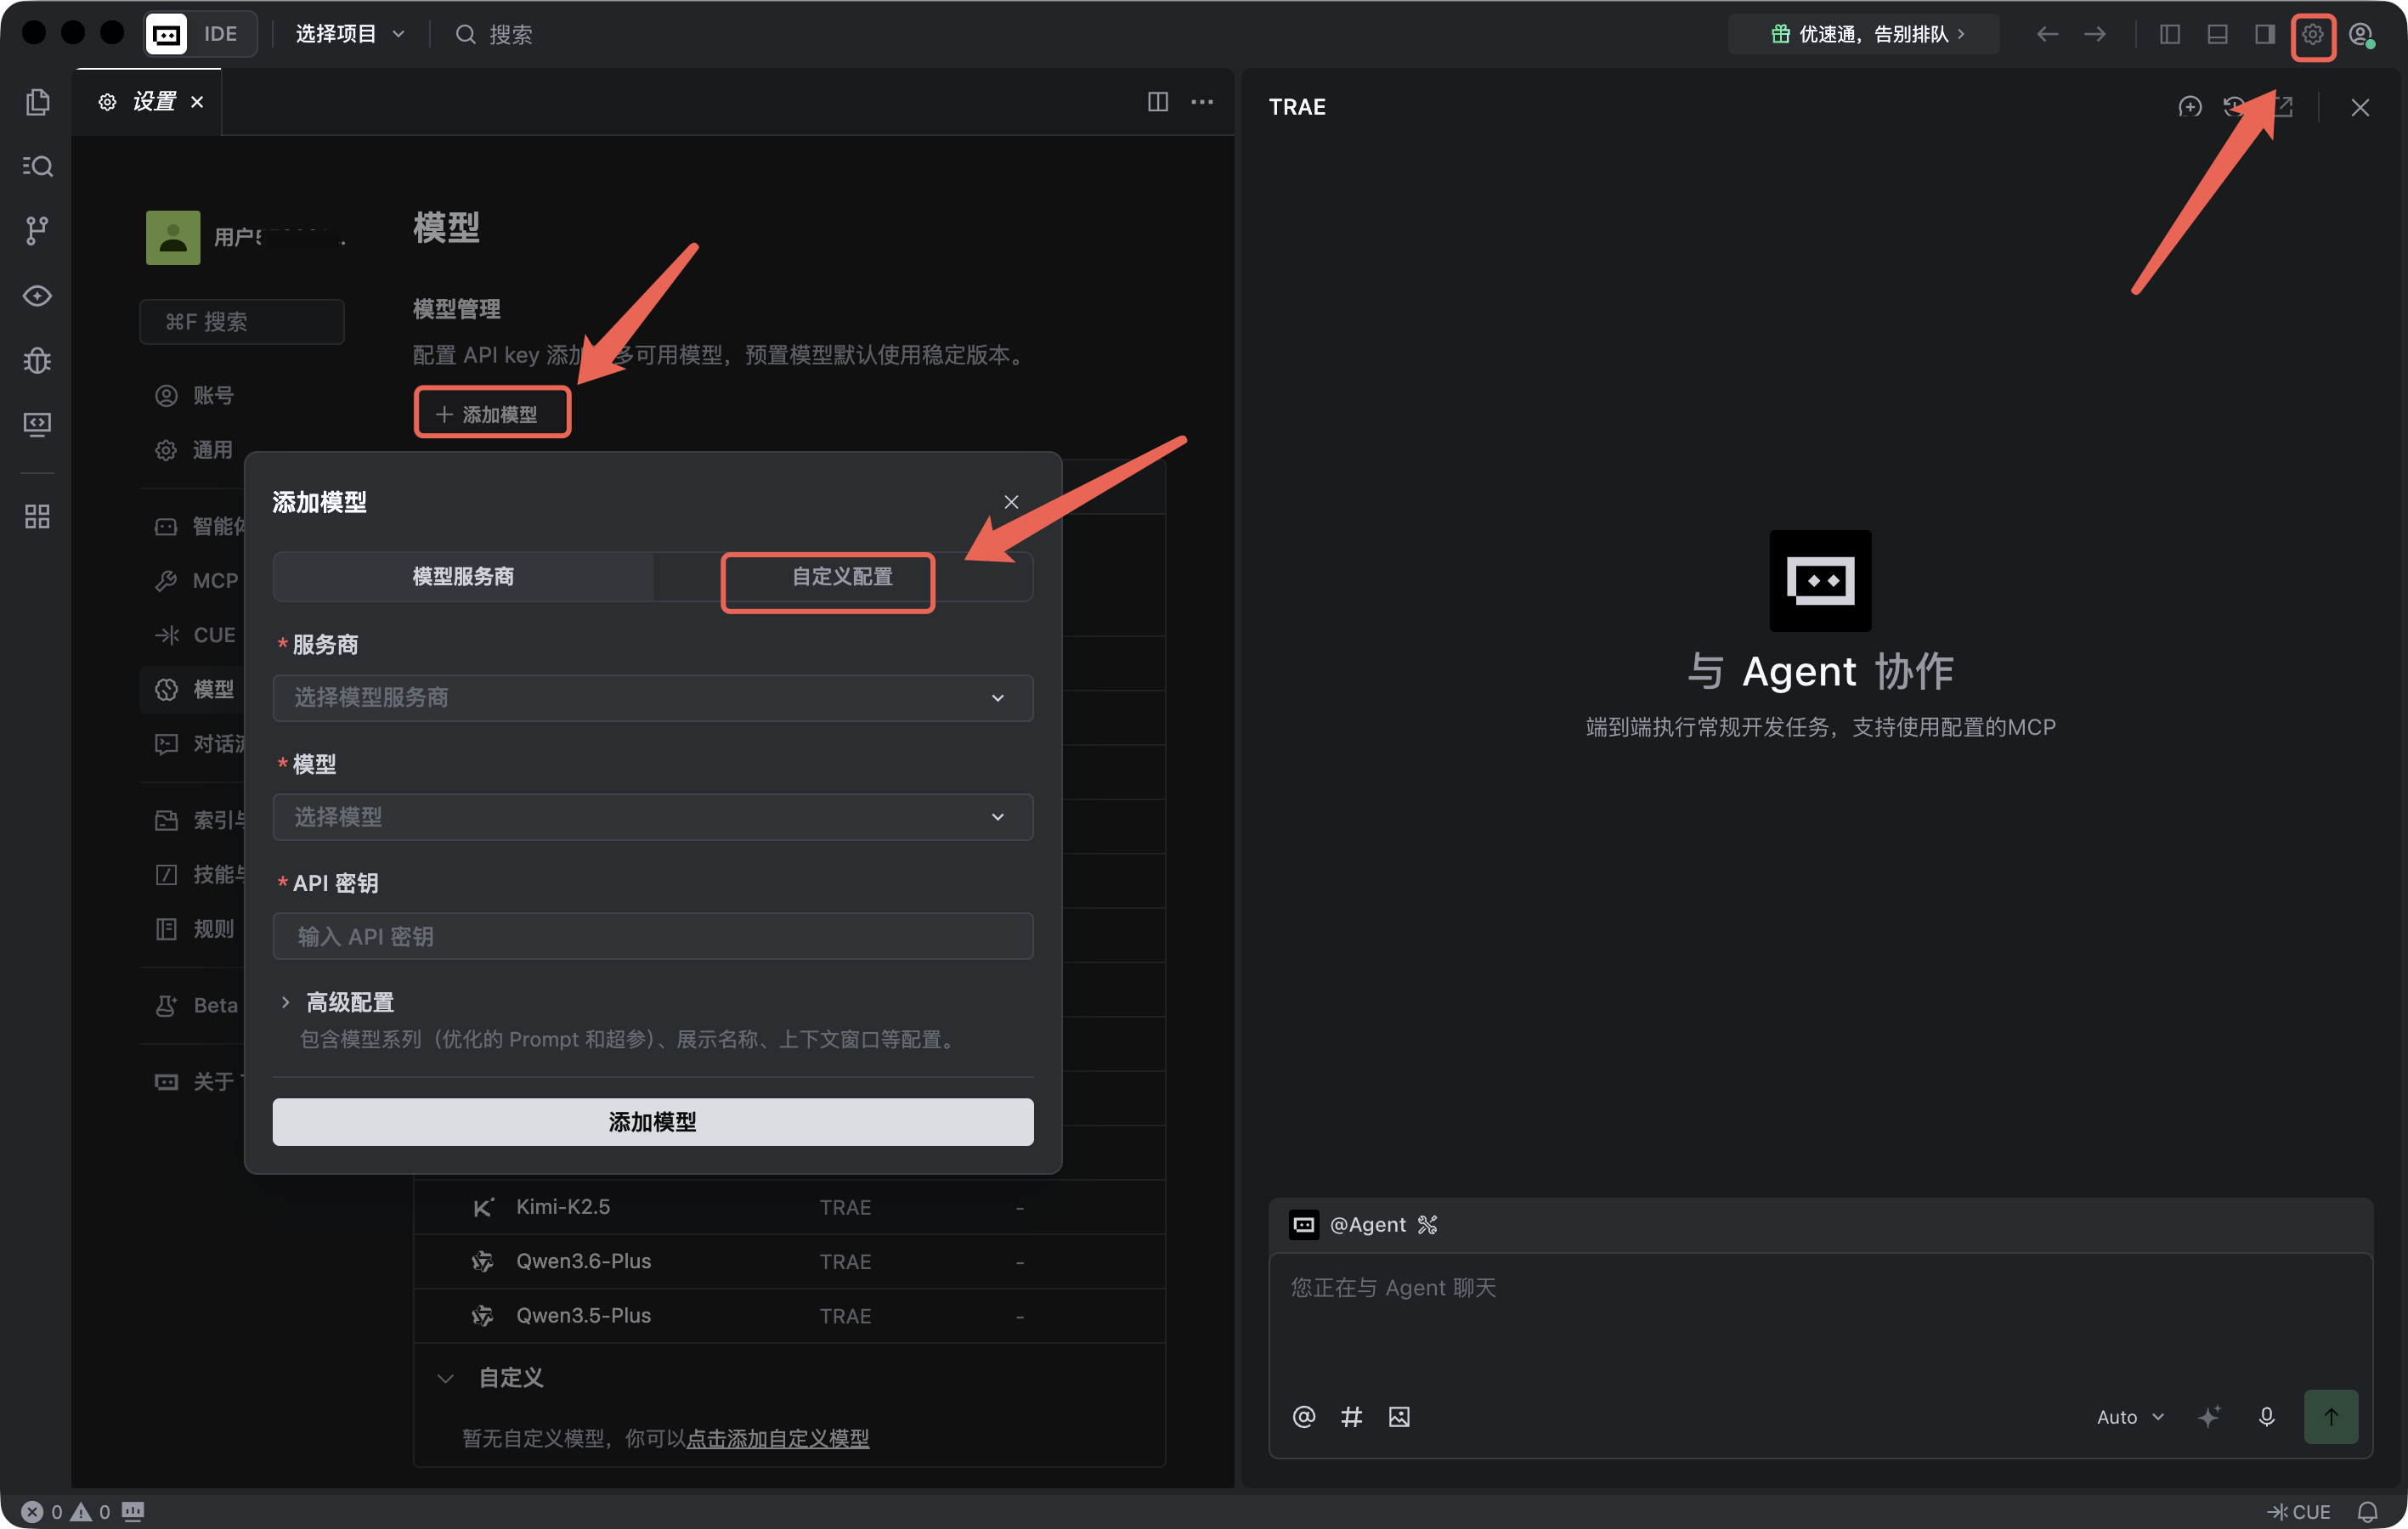
Task: Insert an @ mention in chat input
Action: [1304, 1416]
